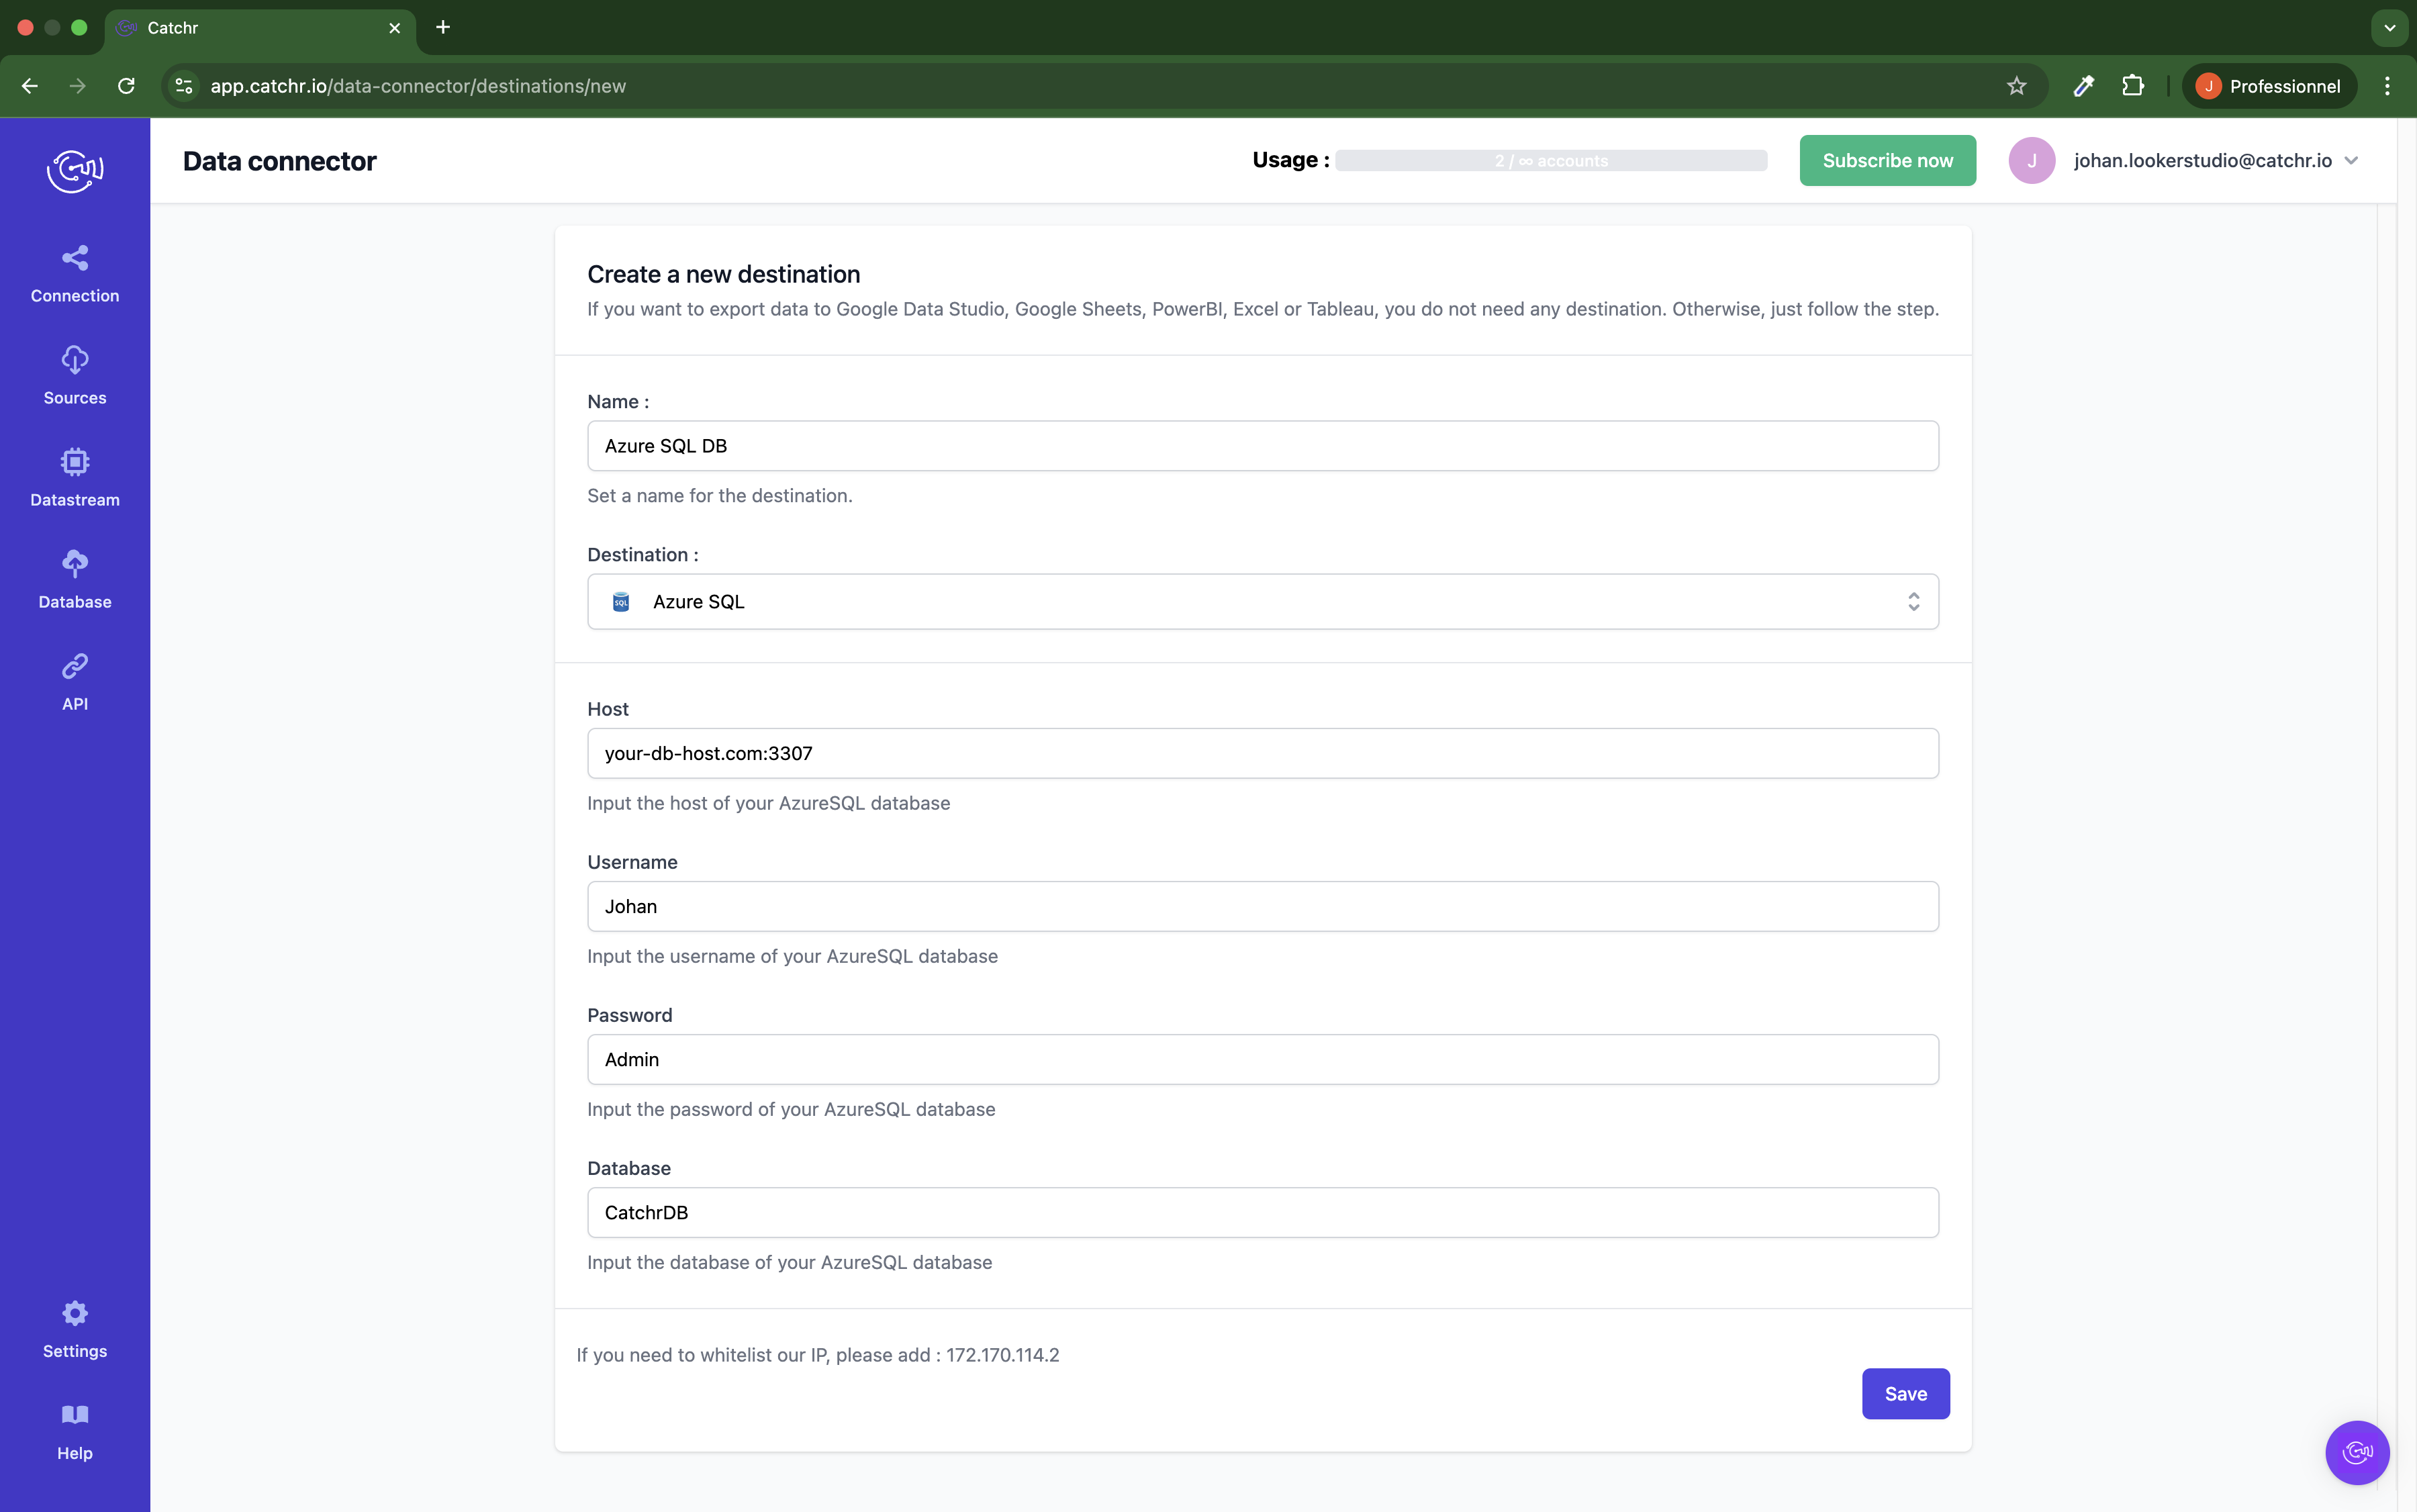Click the Connection label in the sidebar
Image resolution: width=2417 pixels, height=1512 pixels.
[x=75, y=296]
